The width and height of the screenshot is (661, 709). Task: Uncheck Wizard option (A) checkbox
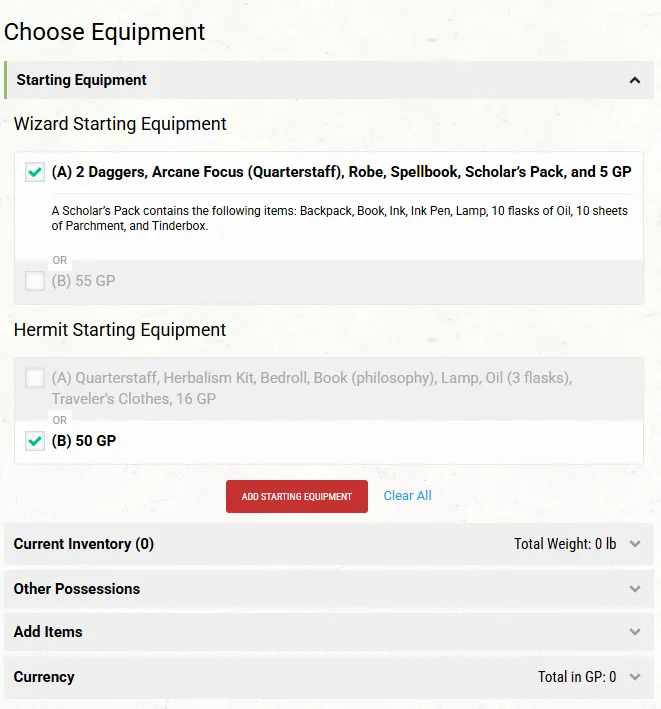35,172
